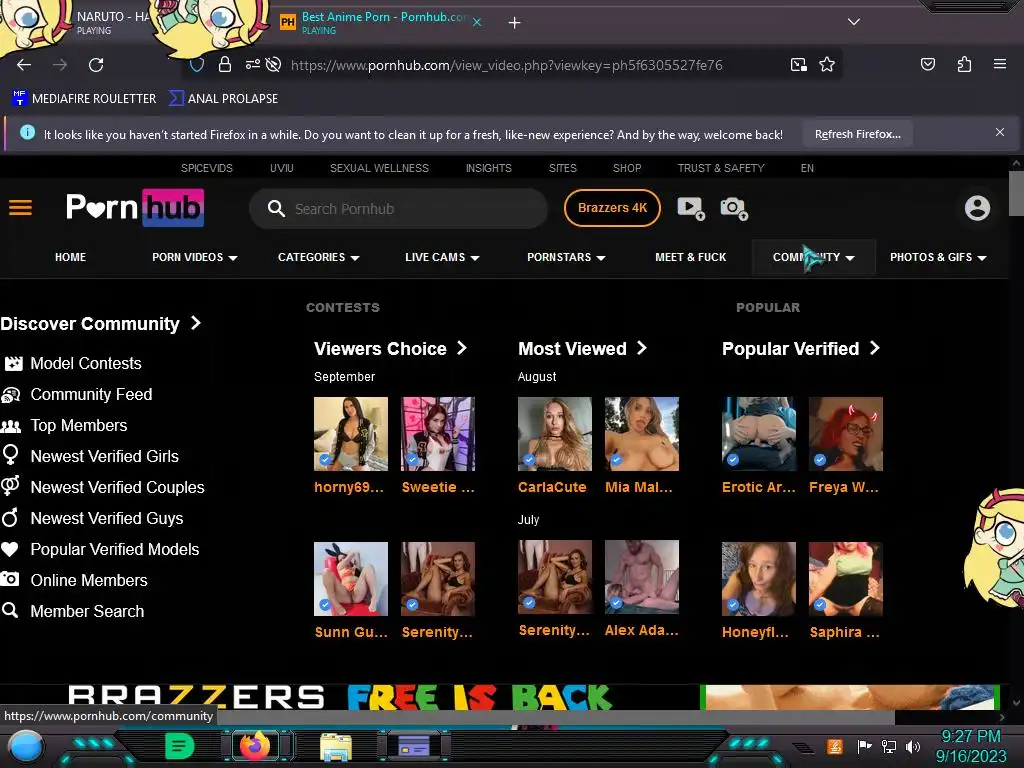Open Popular Verified heading arrow
The height and width of the screenshot is (768, 1024).
click(x=875, y=348)
